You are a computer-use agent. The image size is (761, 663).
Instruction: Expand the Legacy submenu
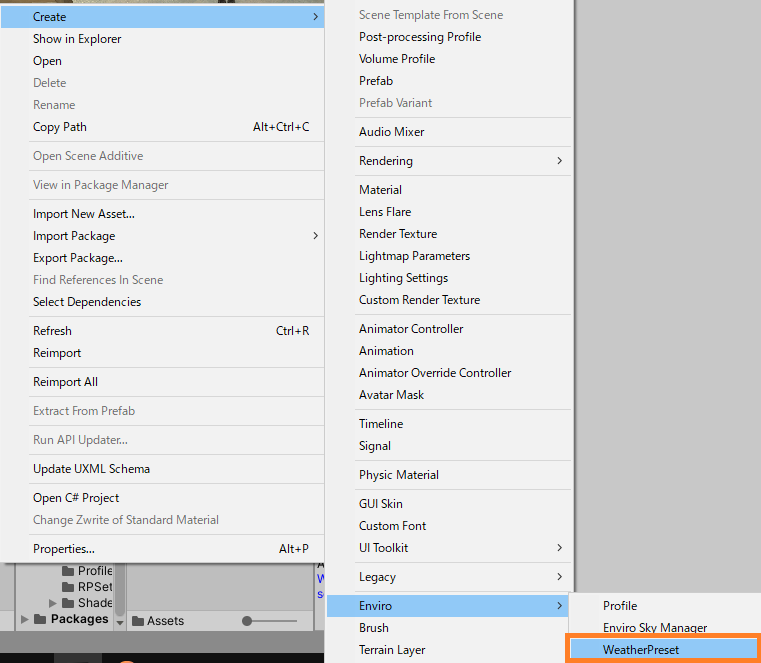coord(449,577)
